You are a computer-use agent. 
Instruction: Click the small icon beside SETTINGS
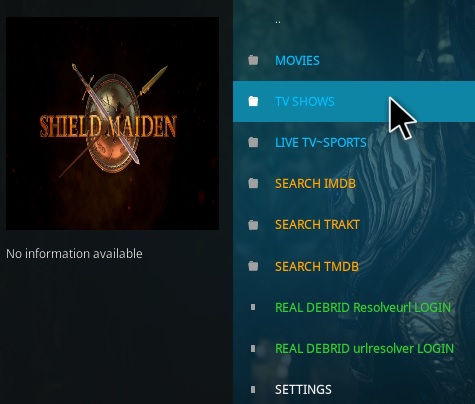tap(253, 389)
